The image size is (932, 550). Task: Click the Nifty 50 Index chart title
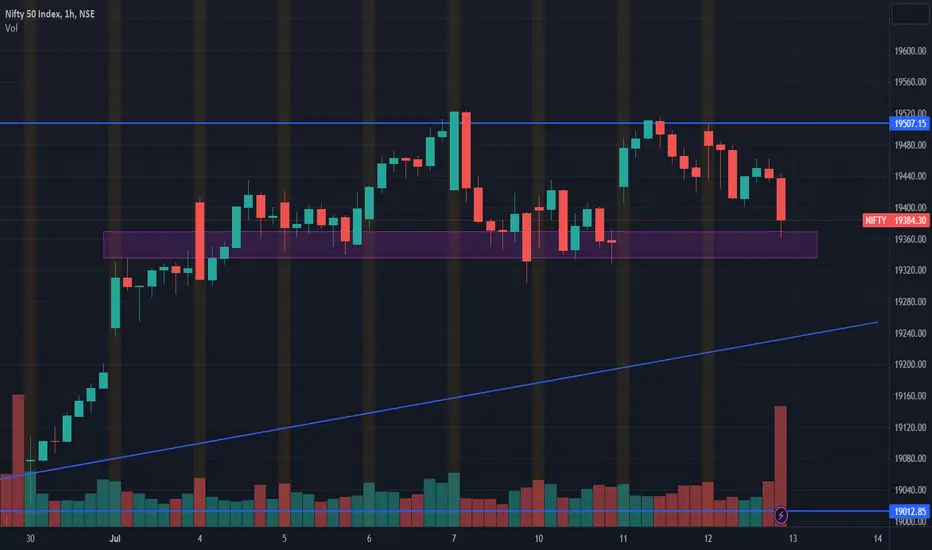[x=49, y=14]
